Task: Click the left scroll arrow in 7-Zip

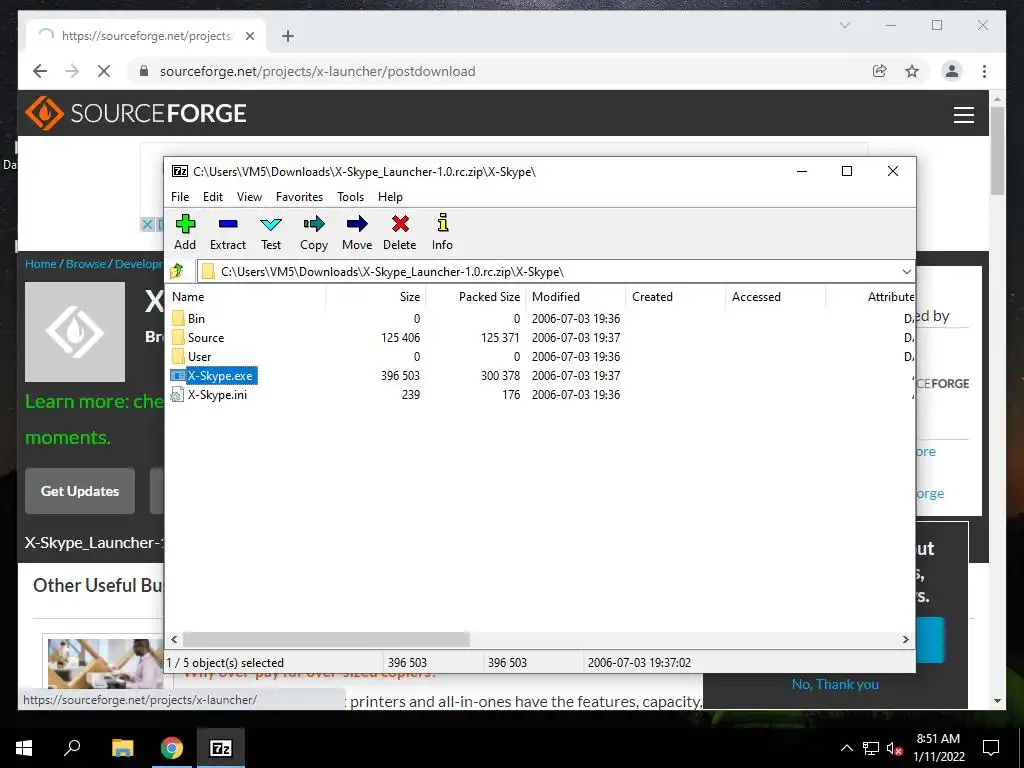Action: (x=174, y=639)
